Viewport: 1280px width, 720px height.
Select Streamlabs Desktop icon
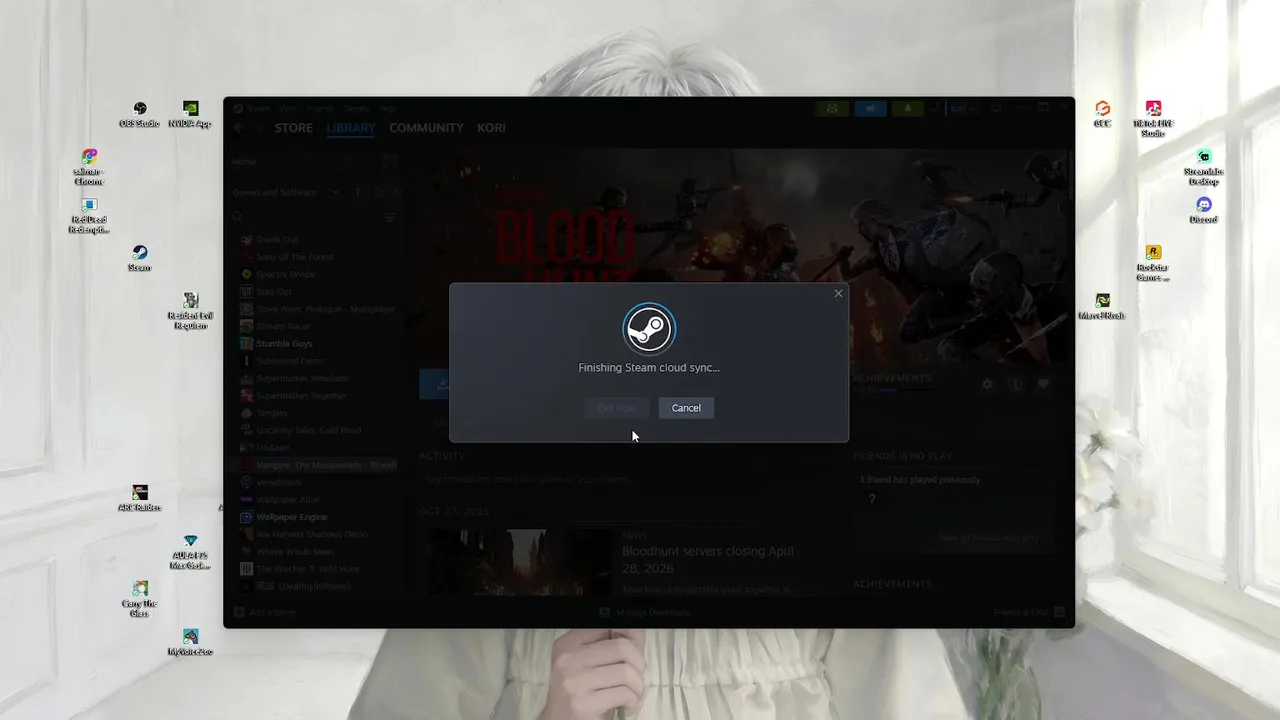1204,167
